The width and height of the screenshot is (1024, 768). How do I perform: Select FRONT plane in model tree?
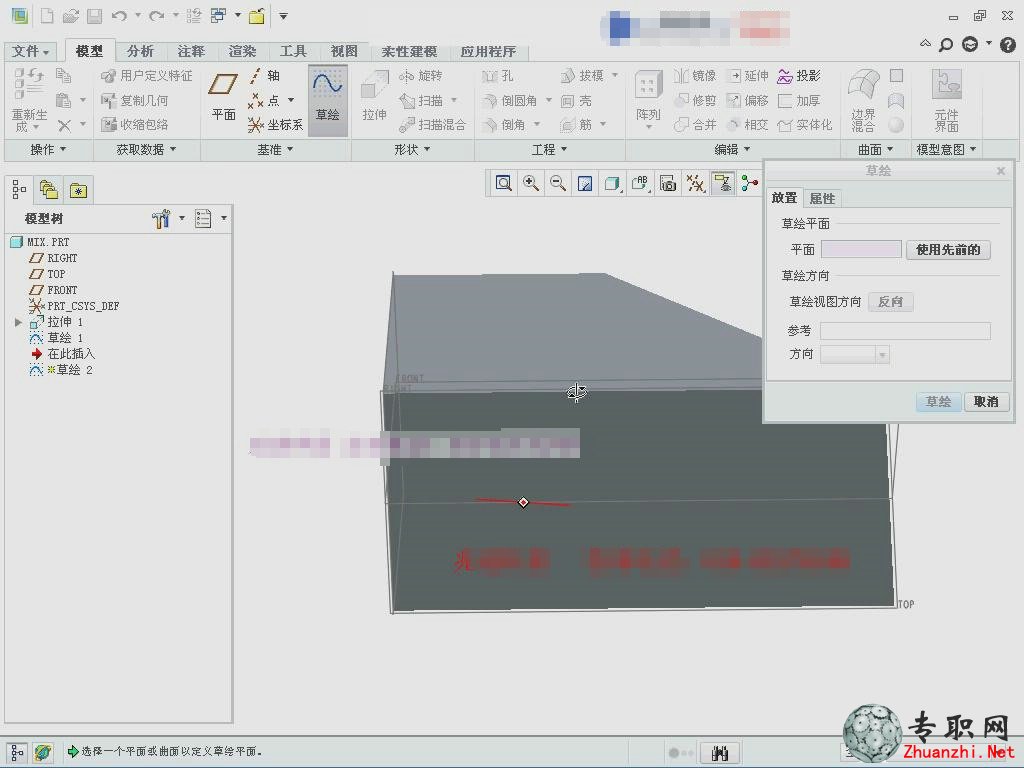pyautogui.click(x=54, y=290)
